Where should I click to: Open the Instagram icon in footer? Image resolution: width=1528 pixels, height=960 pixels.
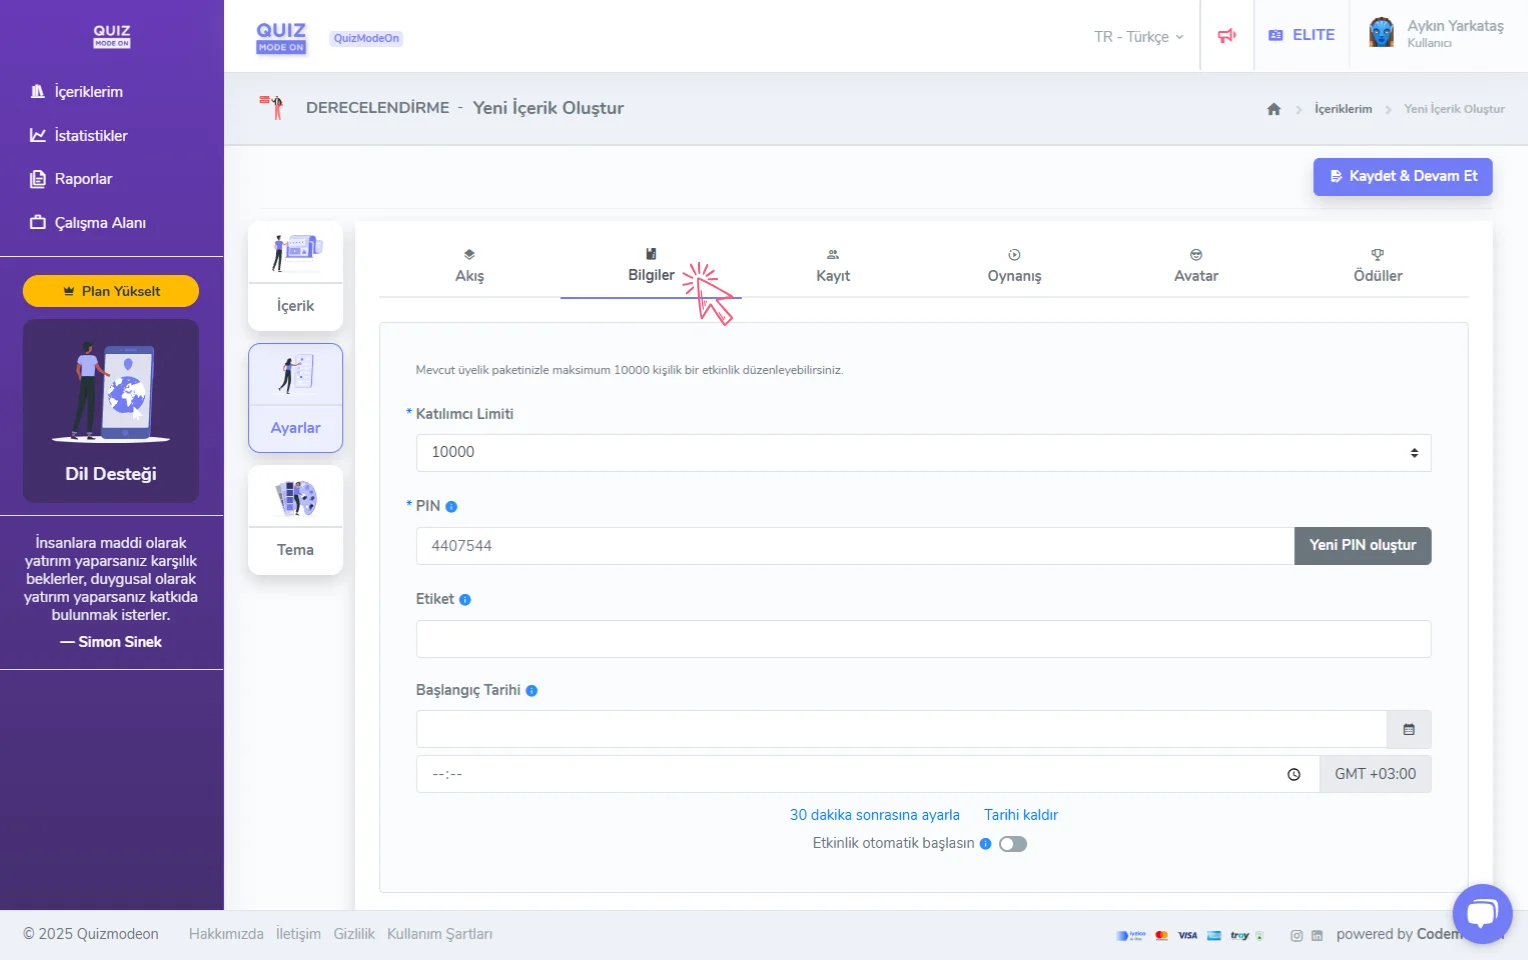1296,936
